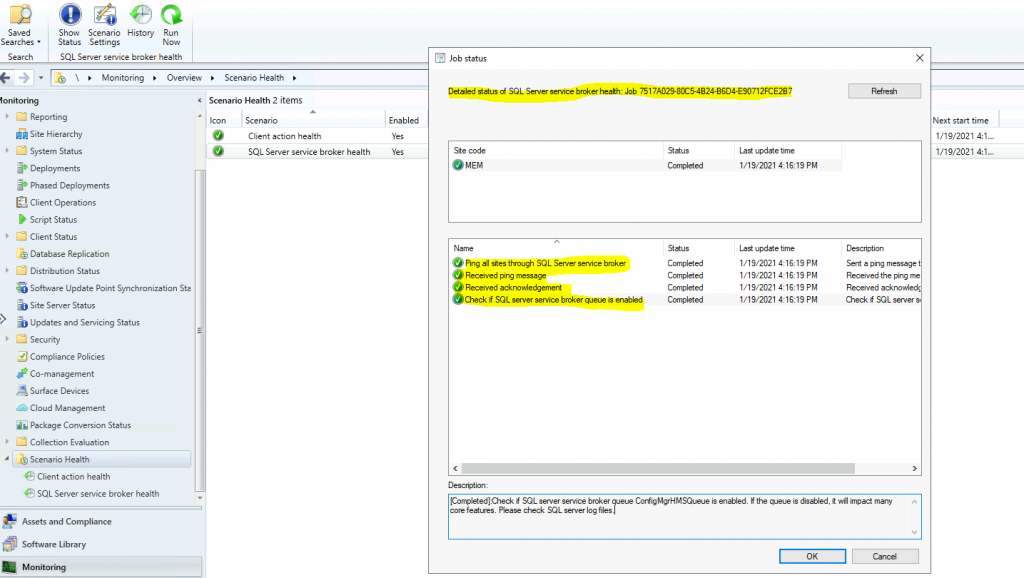Click the Refresh button in Job status
Image resolution: width=1024 pixels, height=578 pixels.
point(884,91)
